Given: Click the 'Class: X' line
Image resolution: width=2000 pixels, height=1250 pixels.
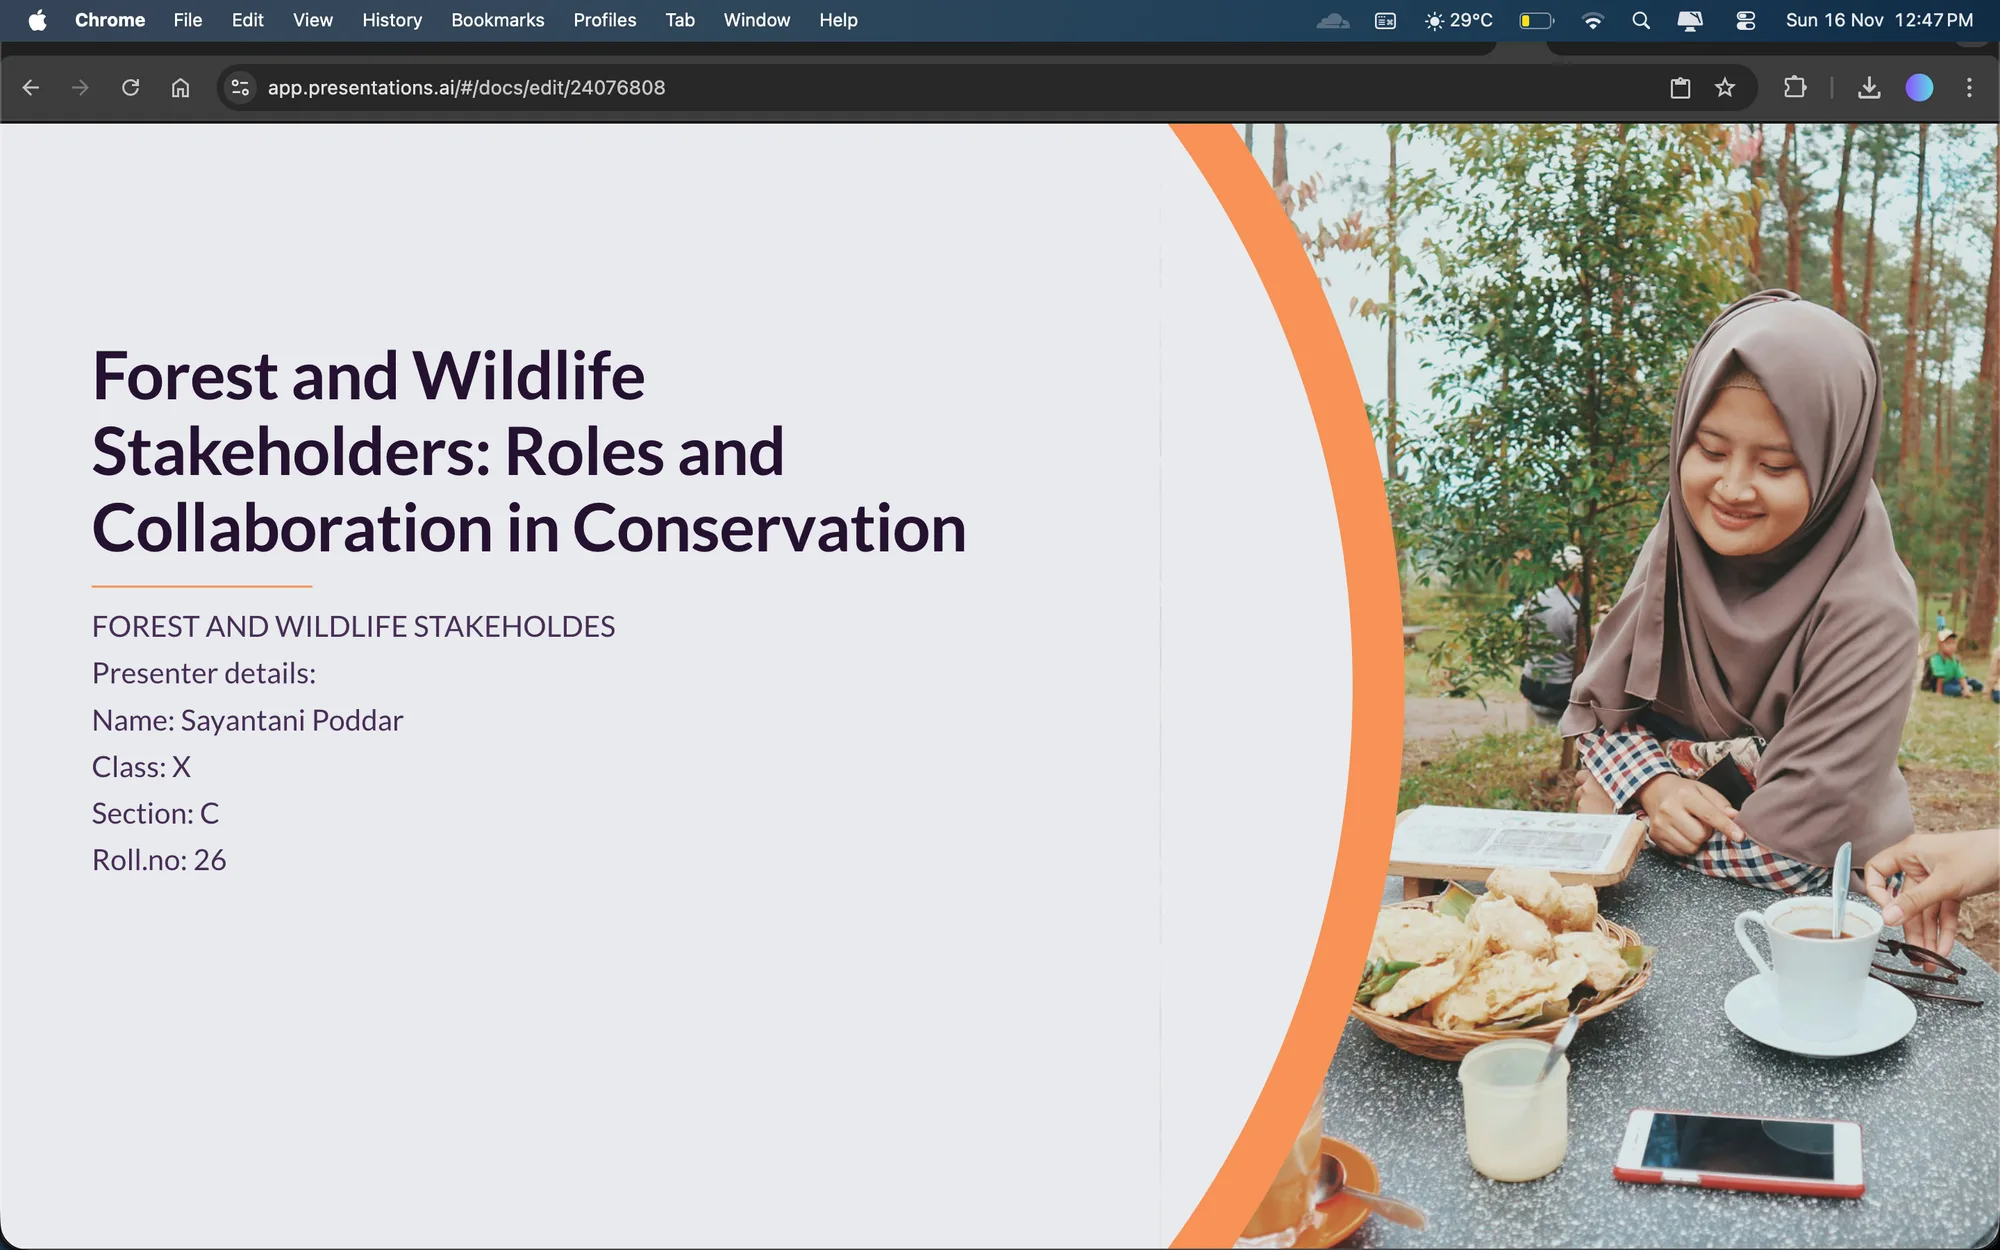Looking at the screenshot, I should pos(141,767).
